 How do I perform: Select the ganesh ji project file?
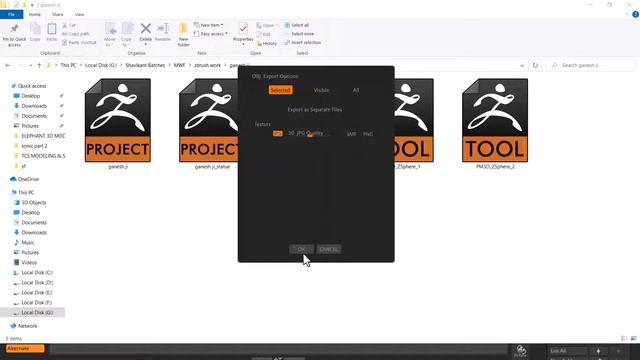pos(118,124)
